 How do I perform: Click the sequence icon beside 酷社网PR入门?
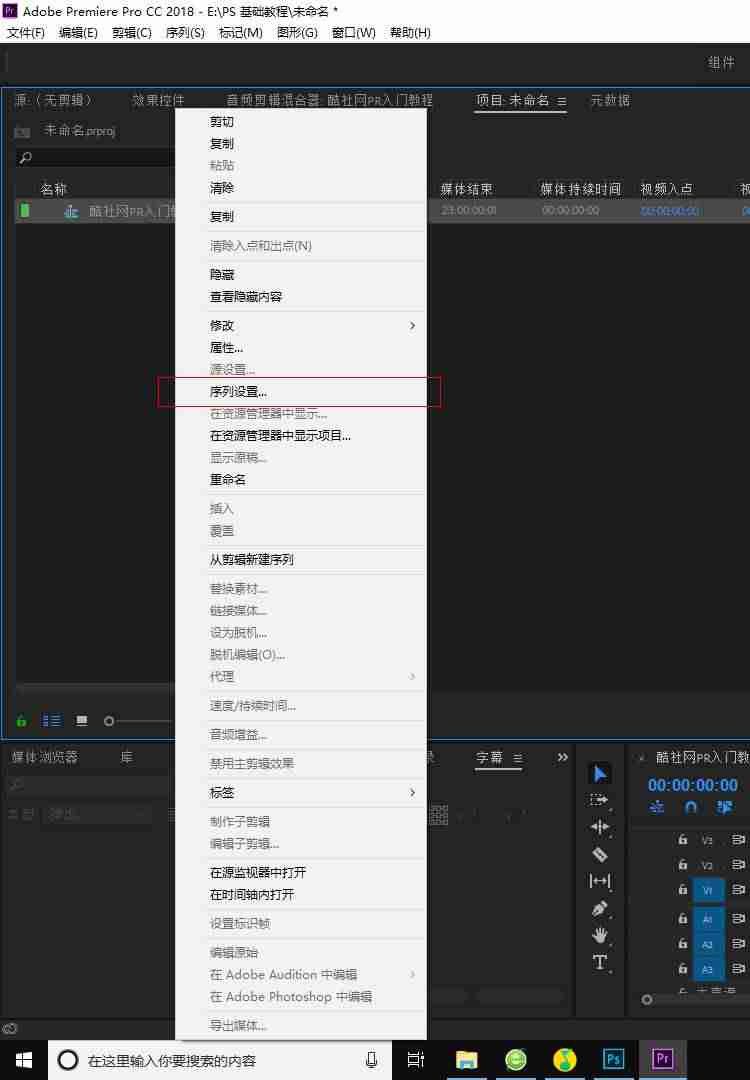(71, 211)
